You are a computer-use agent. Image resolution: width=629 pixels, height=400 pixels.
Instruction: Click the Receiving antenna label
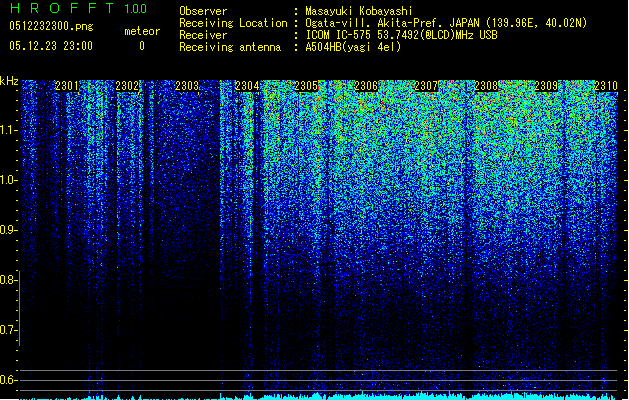click(230, 47)
